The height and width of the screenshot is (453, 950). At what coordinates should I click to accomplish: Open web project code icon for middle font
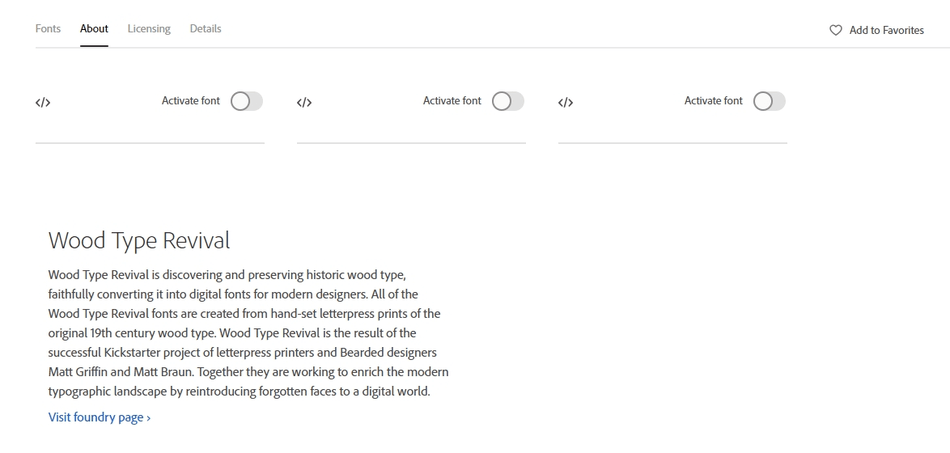[304, 102]
